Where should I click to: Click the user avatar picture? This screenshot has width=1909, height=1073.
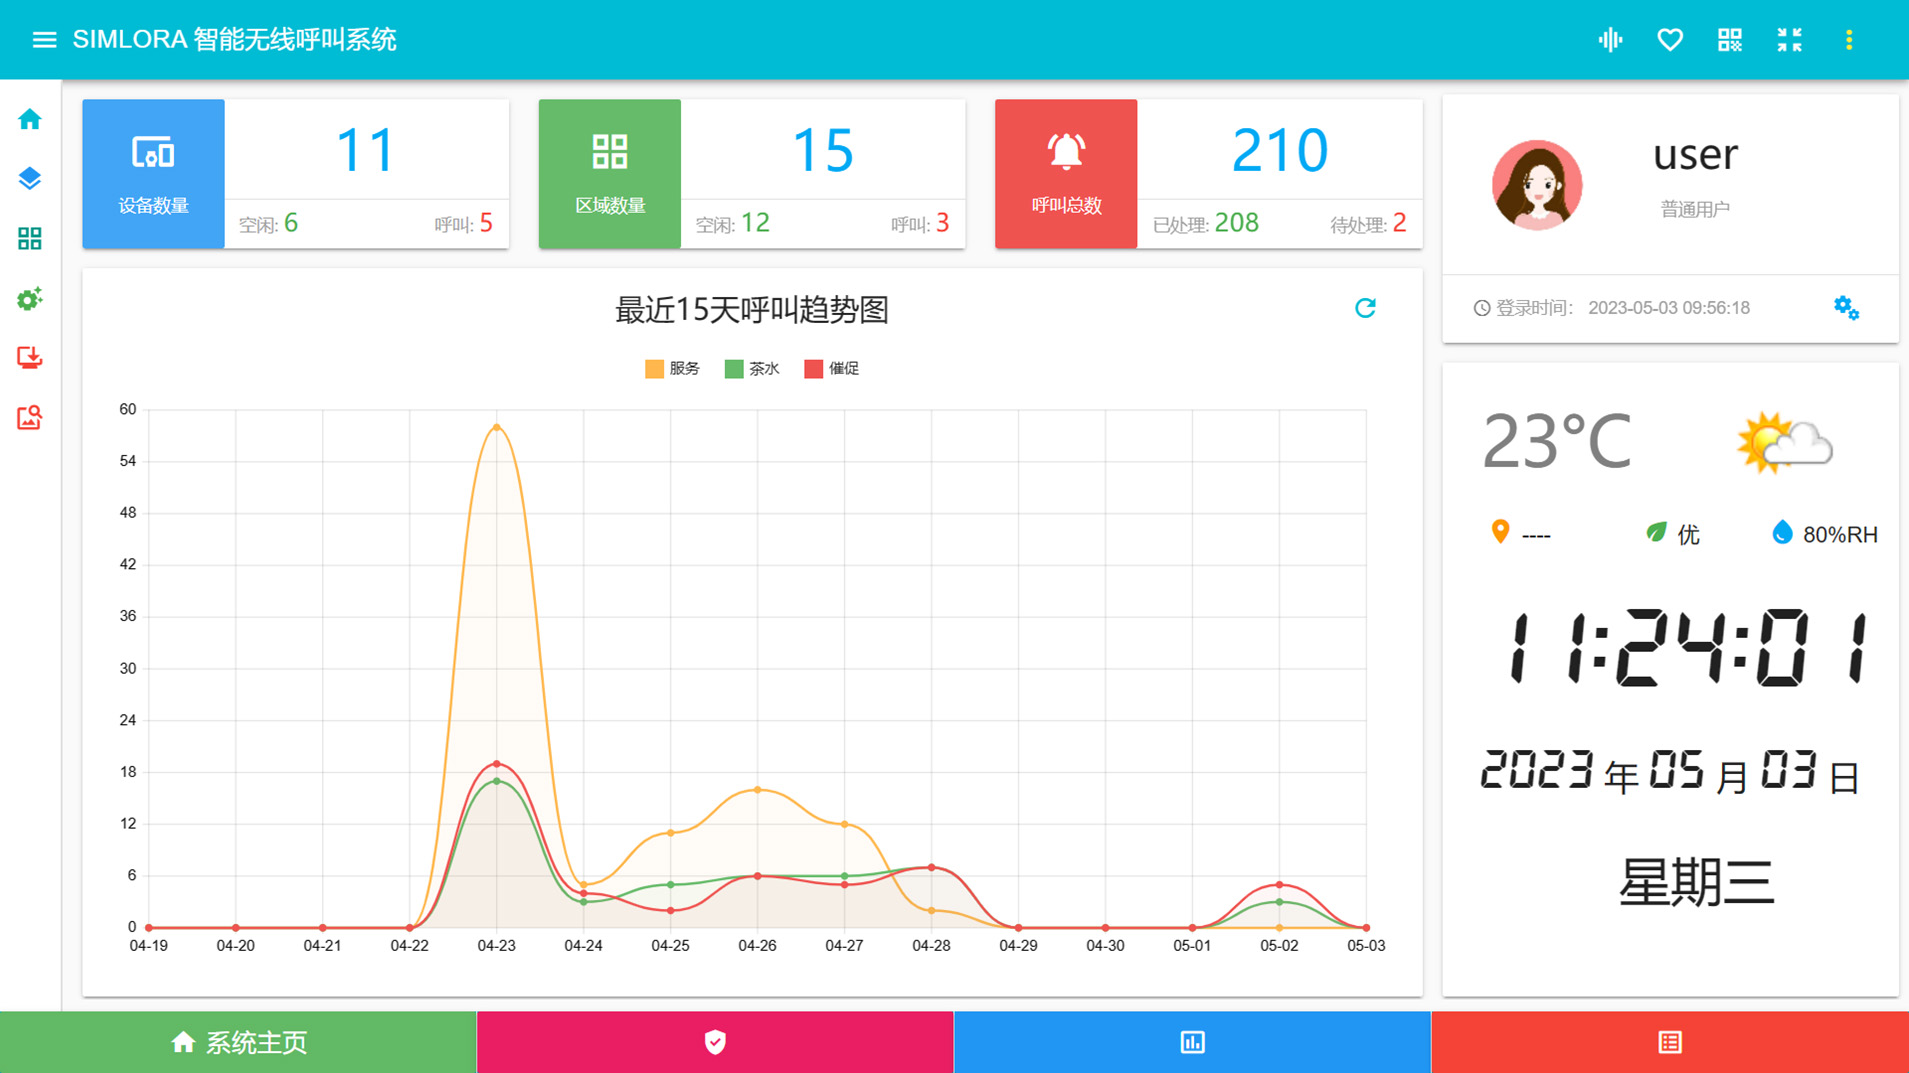coord(1536,185)
